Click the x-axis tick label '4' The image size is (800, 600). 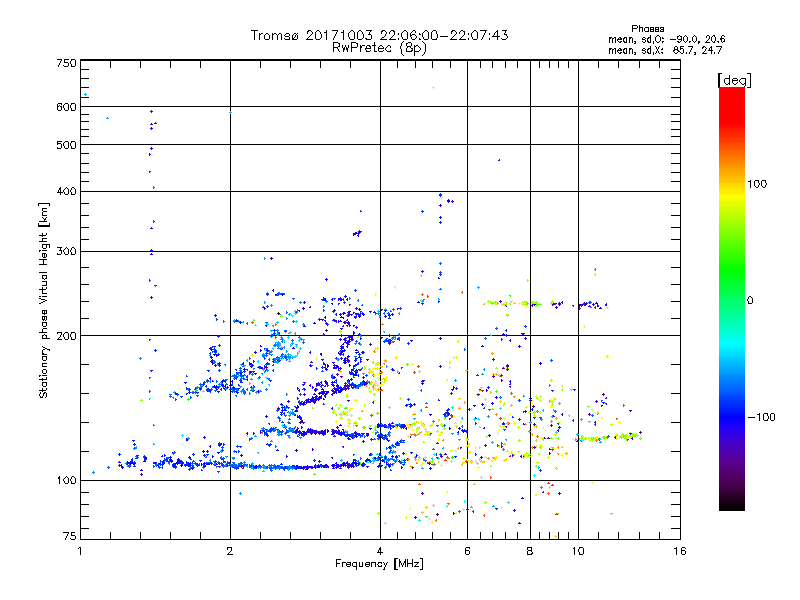(380, 551)
